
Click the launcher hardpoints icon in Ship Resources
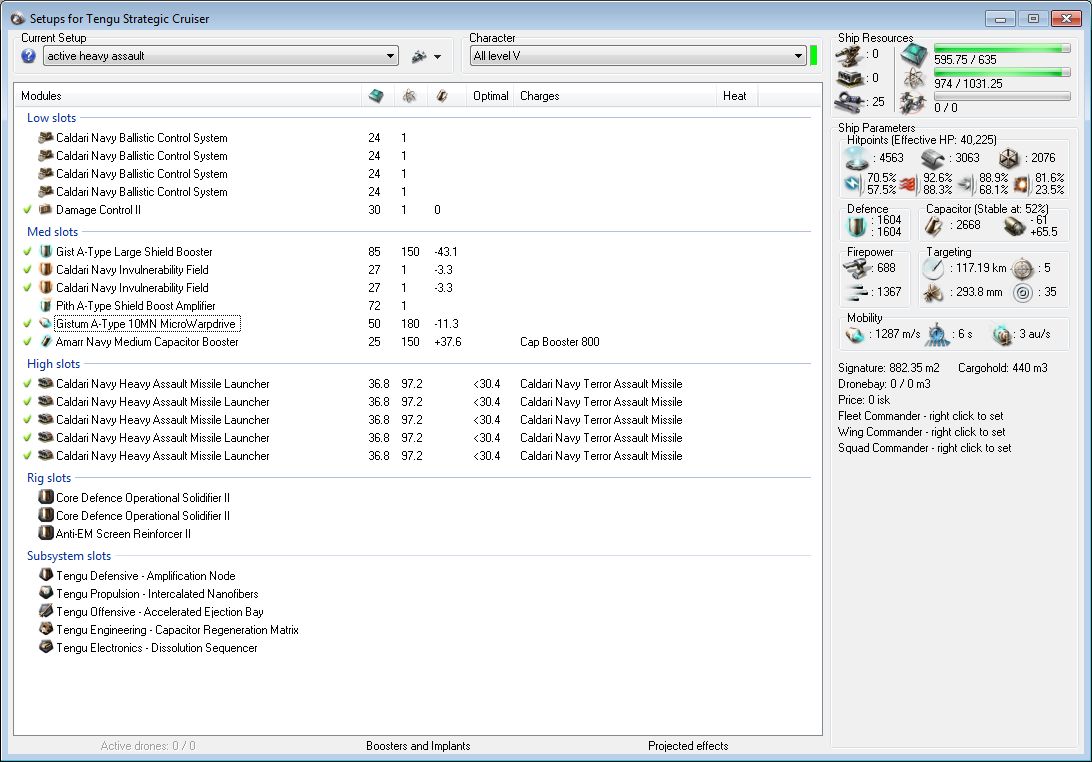849,78
